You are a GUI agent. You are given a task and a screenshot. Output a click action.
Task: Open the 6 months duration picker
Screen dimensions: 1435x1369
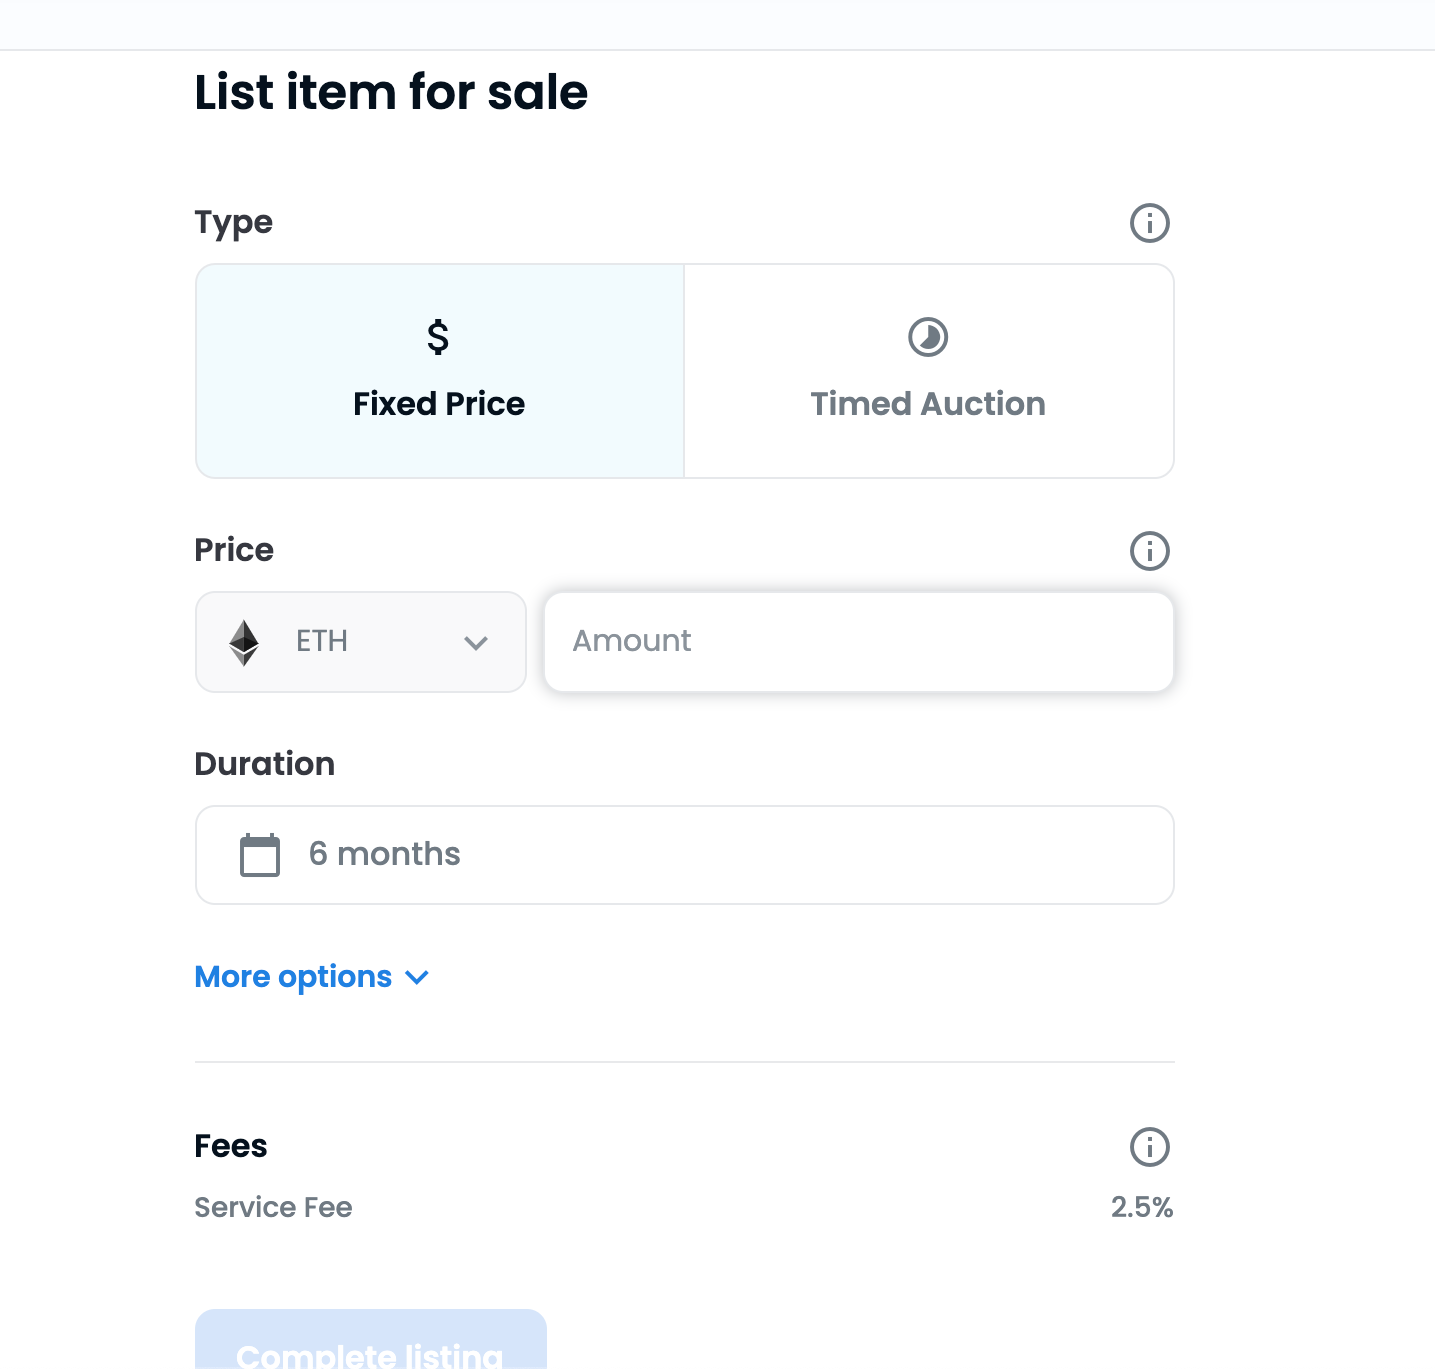684,855
